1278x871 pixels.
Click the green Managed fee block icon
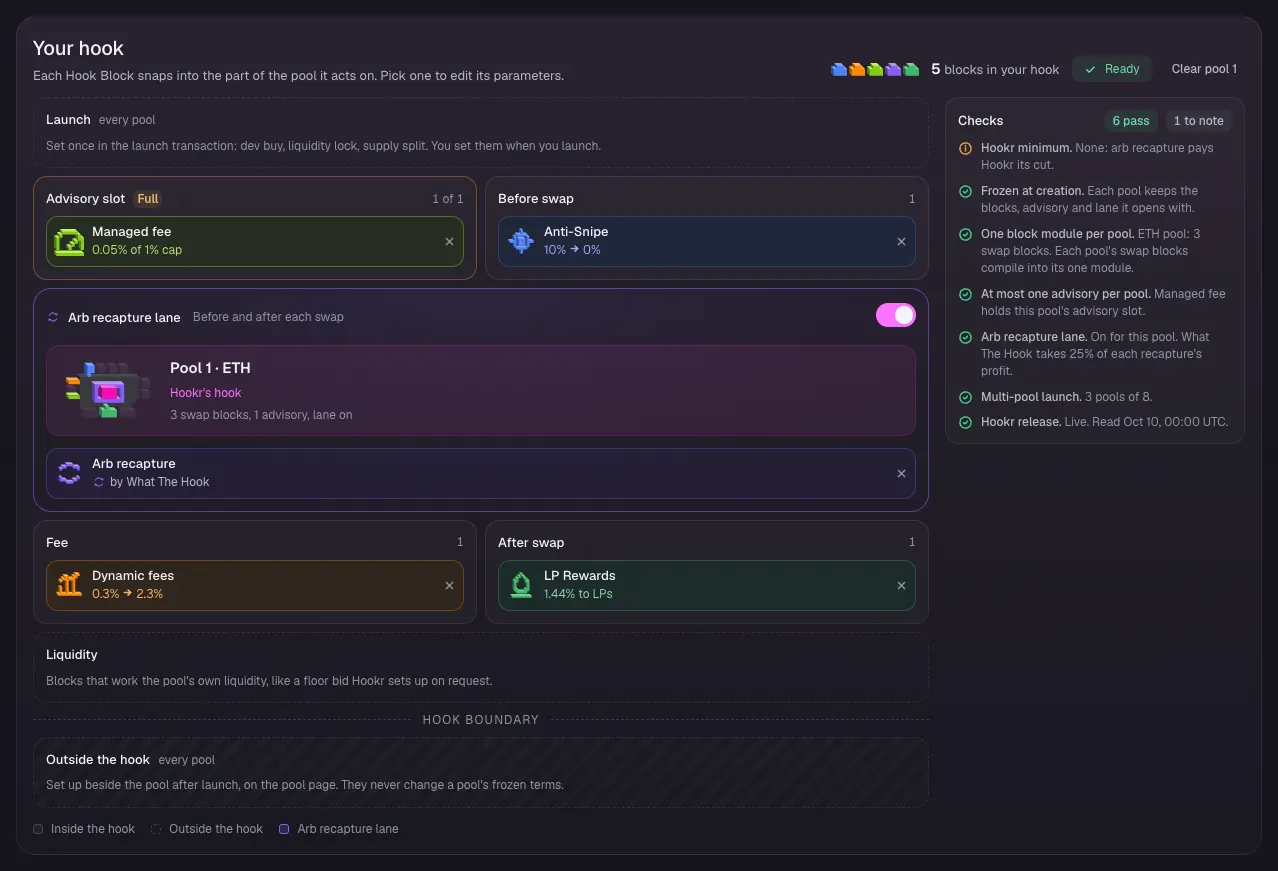[x=69, y=241]
